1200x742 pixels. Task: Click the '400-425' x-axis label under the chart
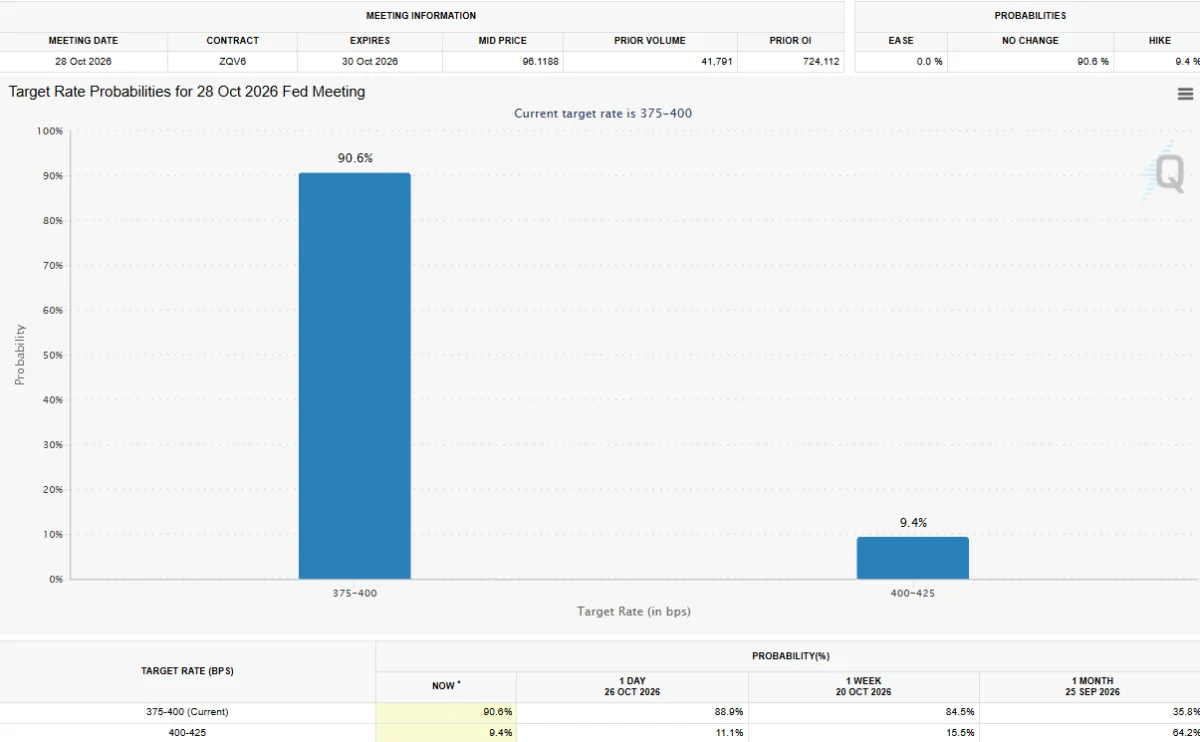913,593
